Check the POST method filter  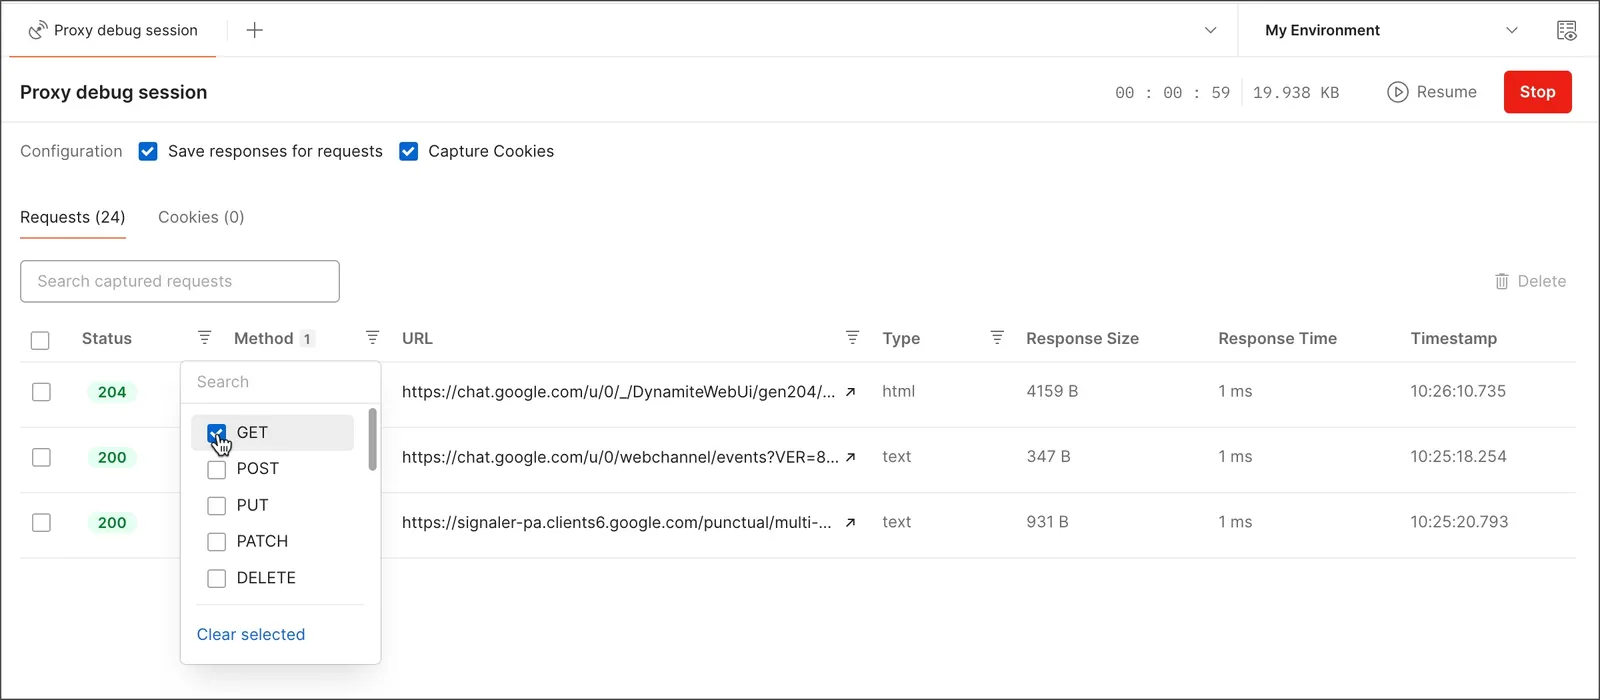point(216,469)
